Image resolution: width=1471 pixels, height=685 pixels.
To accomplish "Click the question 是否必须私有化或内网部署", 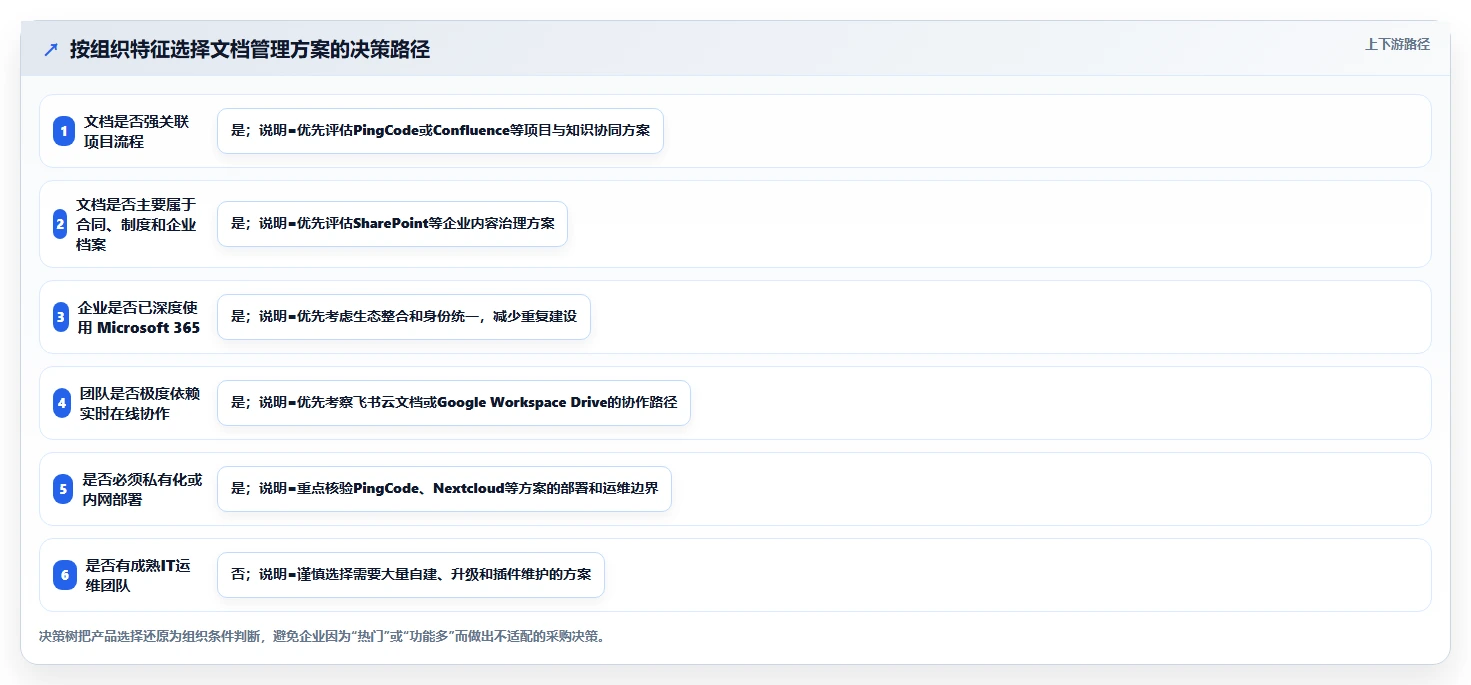I will pos(142,489).
